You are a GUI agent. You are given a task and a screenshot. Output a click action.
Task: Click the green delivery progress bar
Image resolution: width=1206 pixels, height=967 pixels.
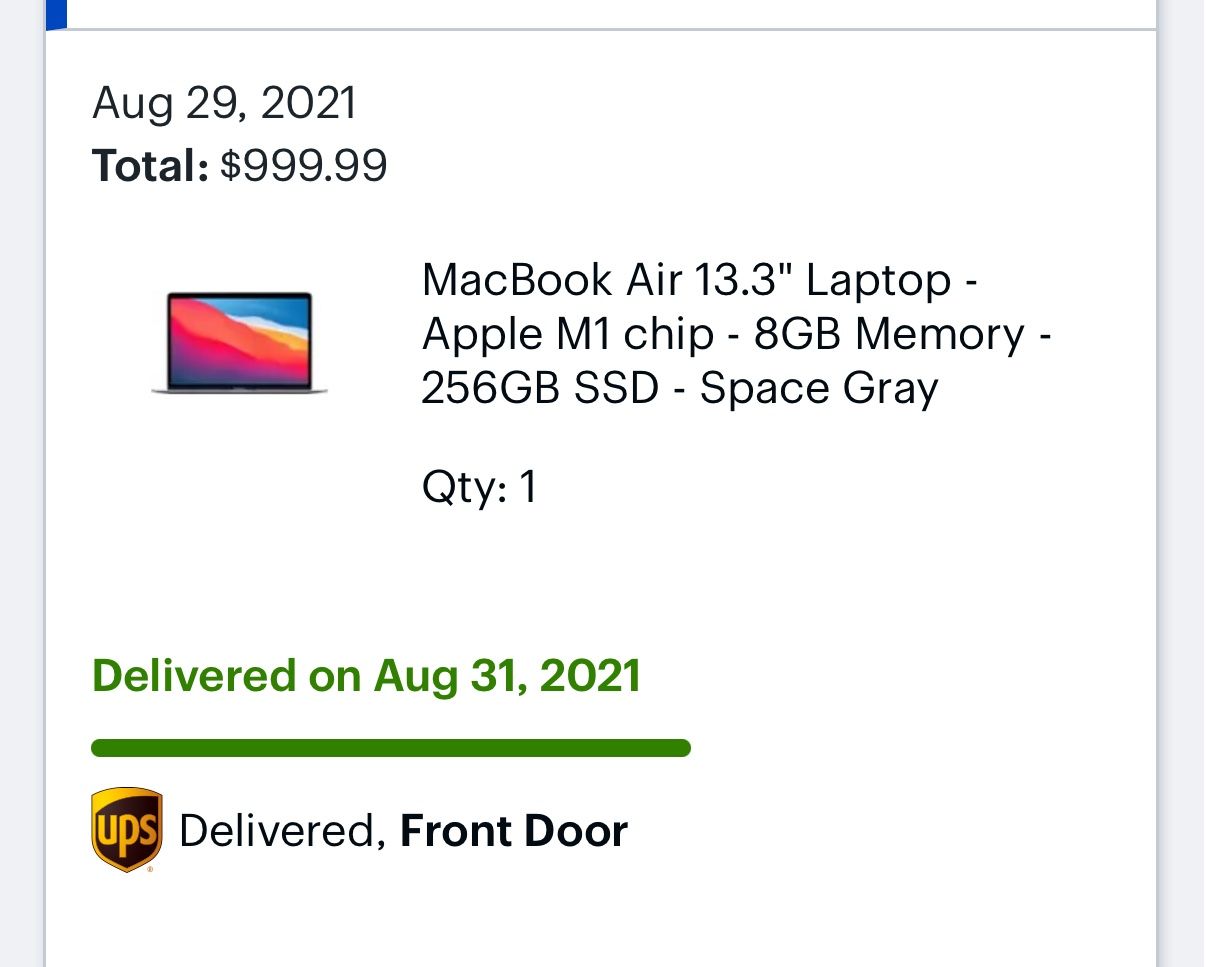click(x=390, y=748)
